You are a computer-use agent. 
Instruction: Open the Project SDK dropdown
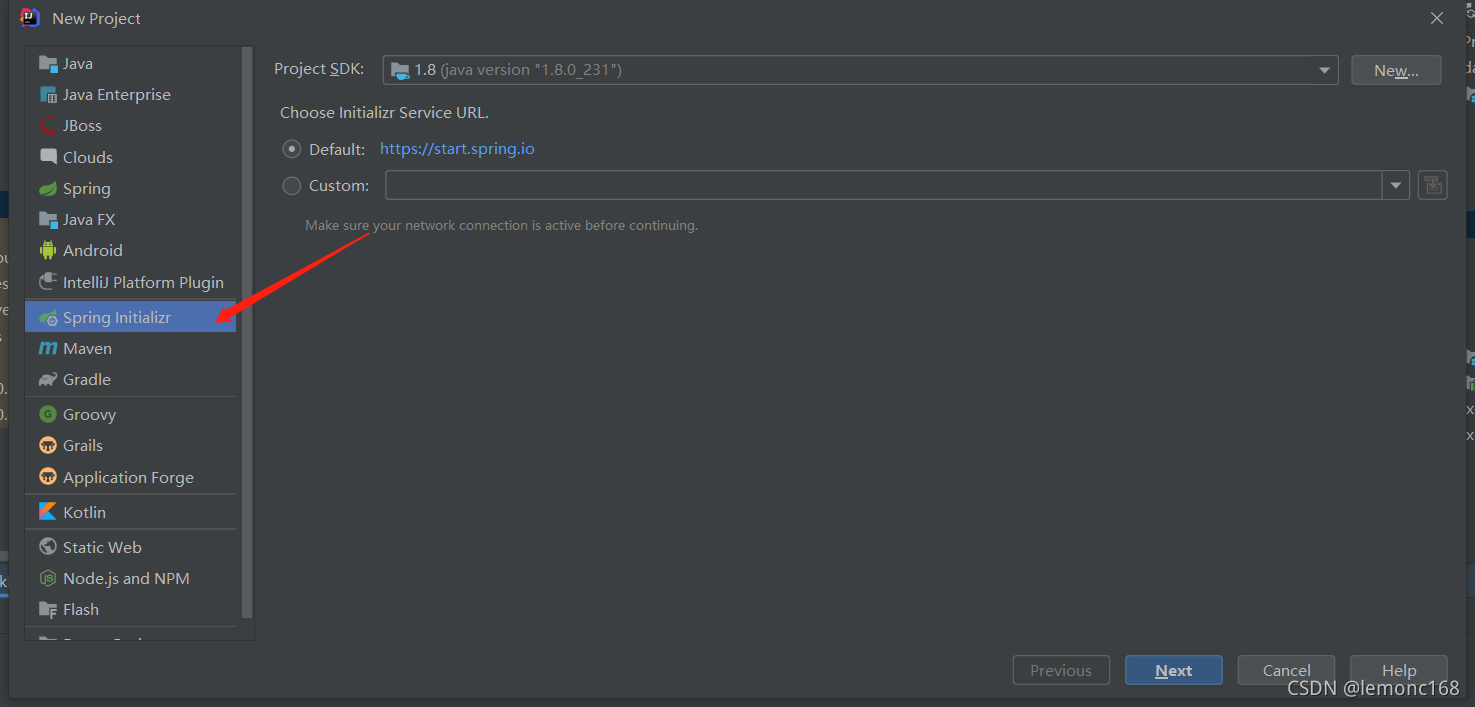(x=860, y=70)
